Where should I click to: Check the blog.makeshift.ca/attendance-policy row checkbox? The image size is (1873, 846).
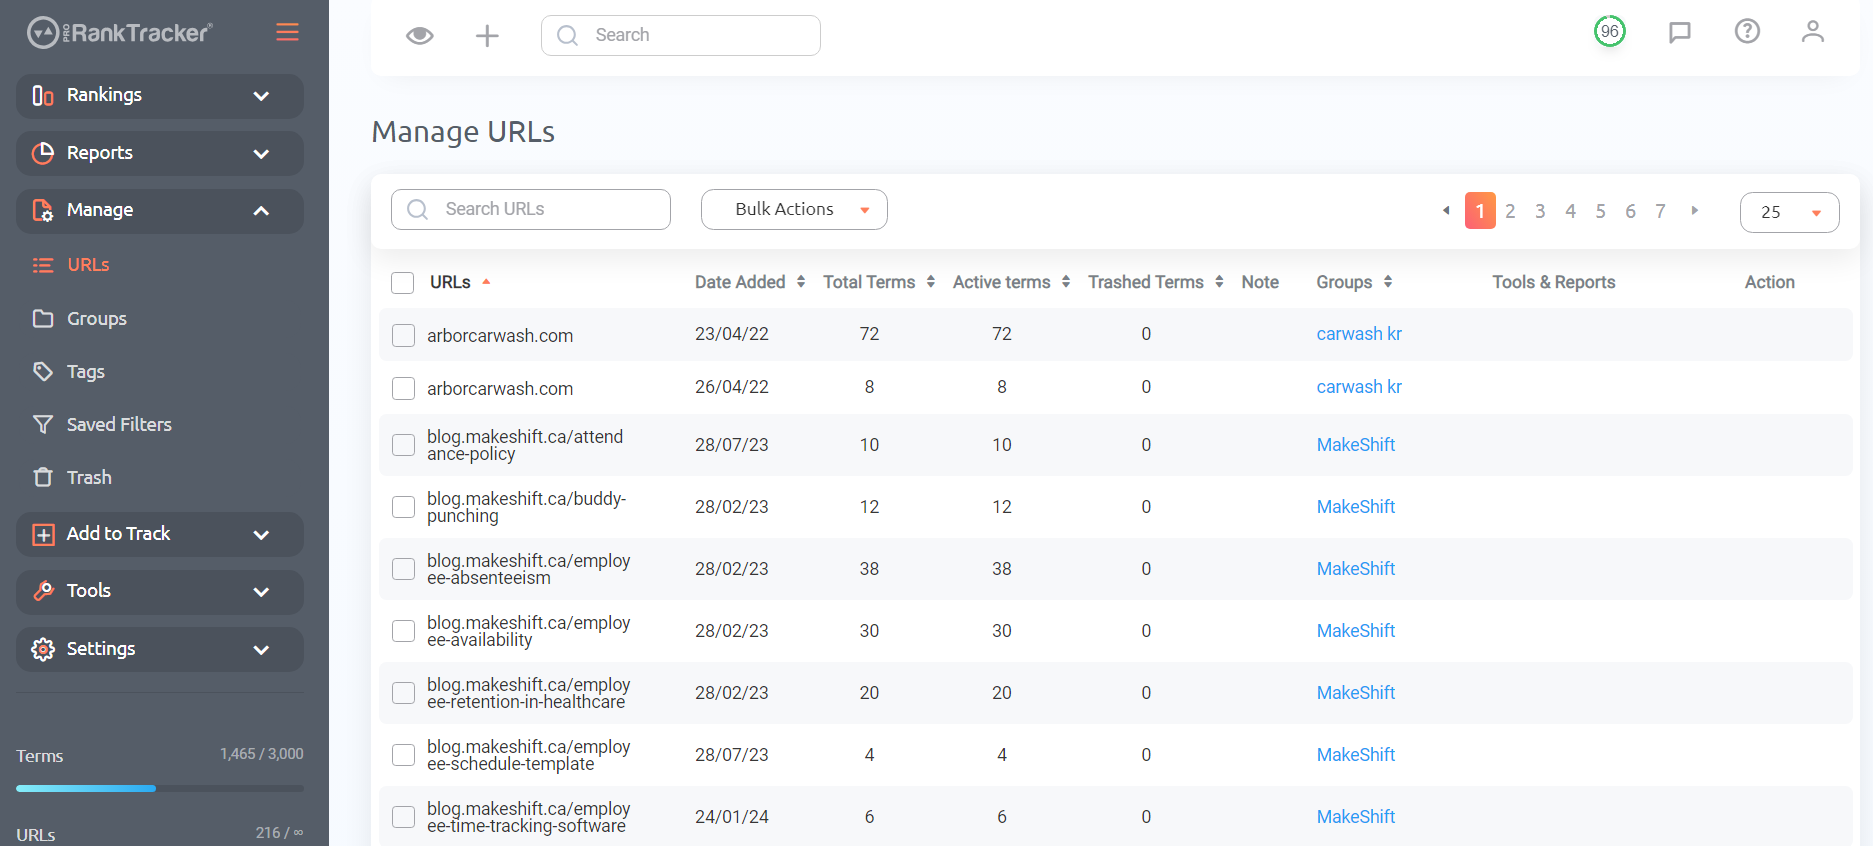coord(404,445)
